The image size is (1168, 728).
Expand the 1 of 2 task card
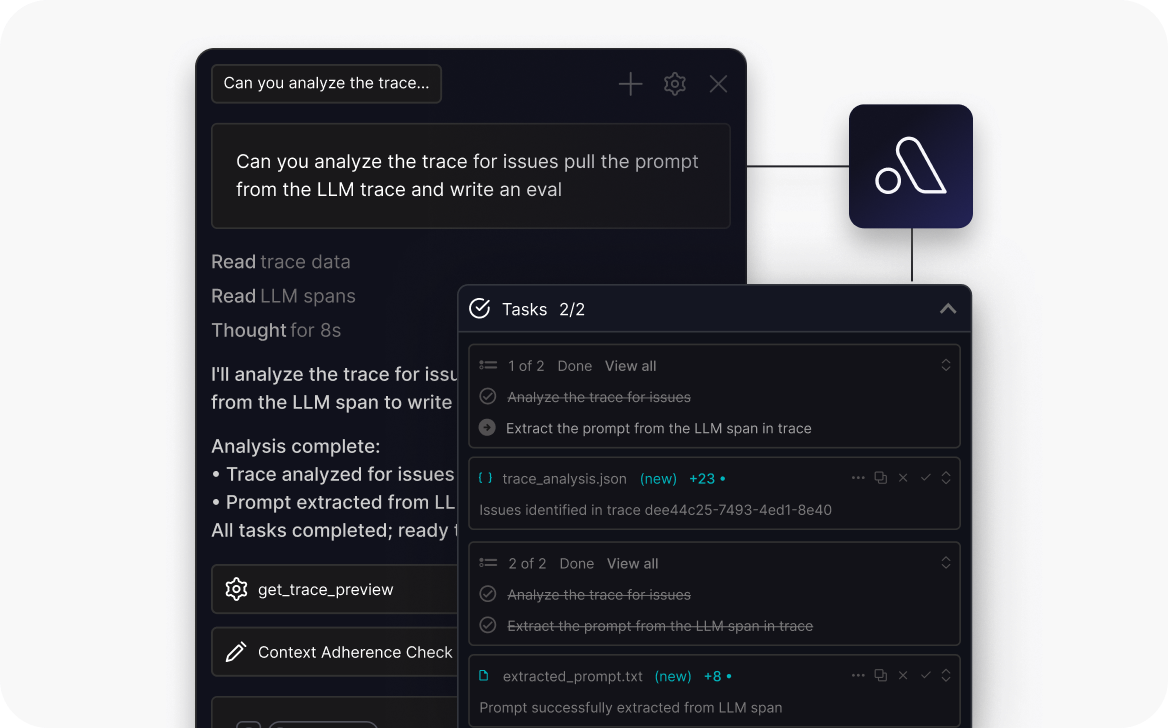coord(946,366)
